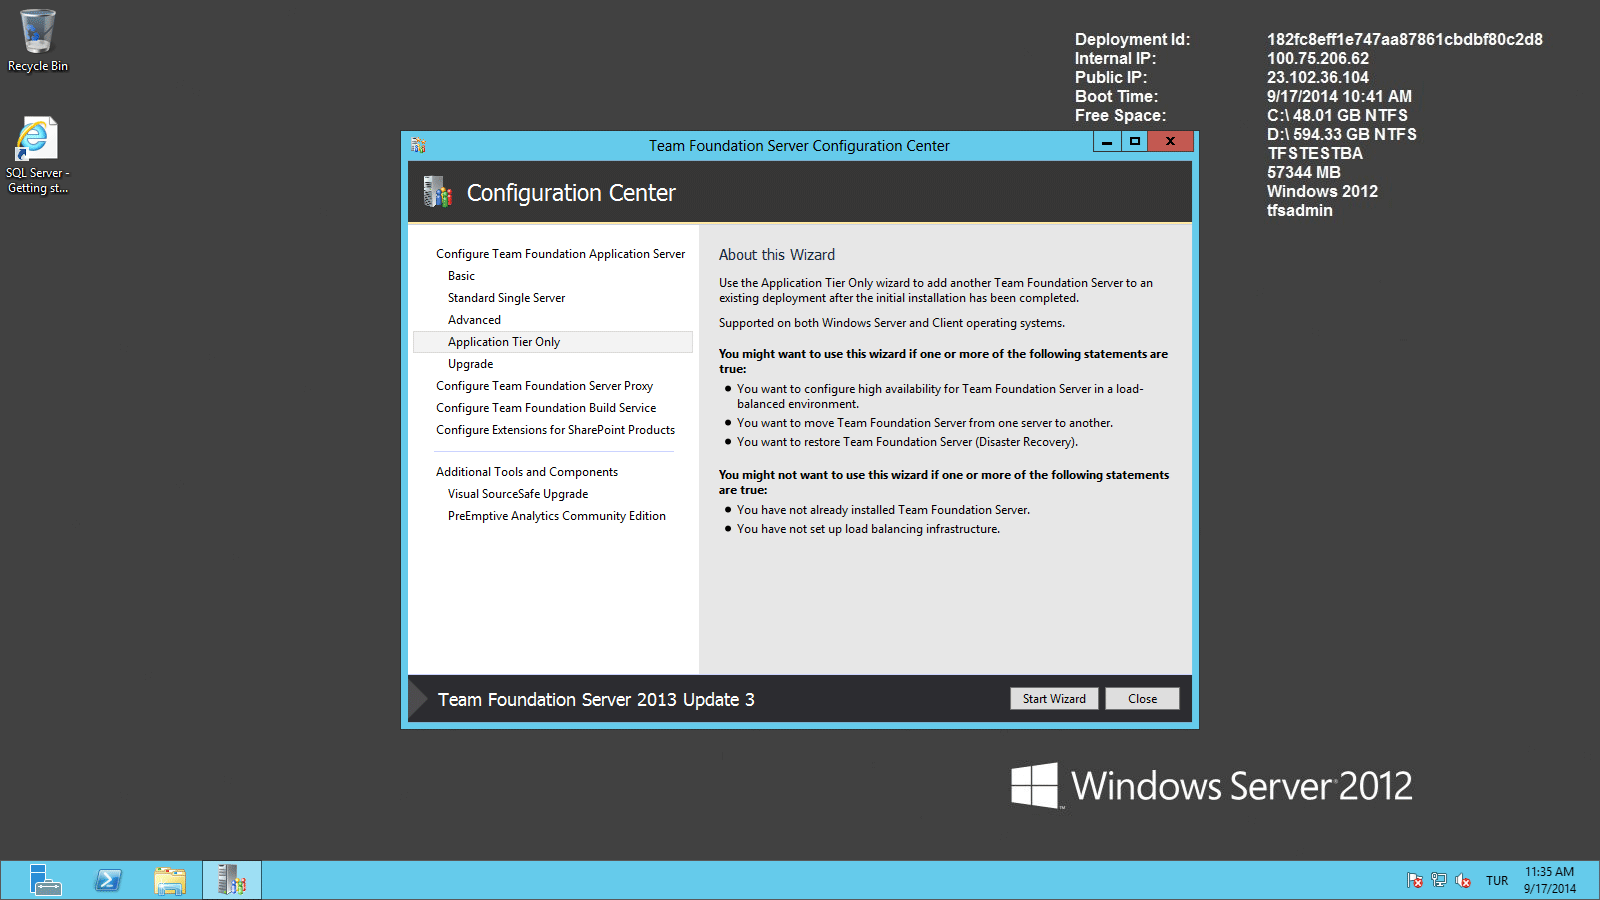Select Visual SourceSafe Upgrade

518,493
